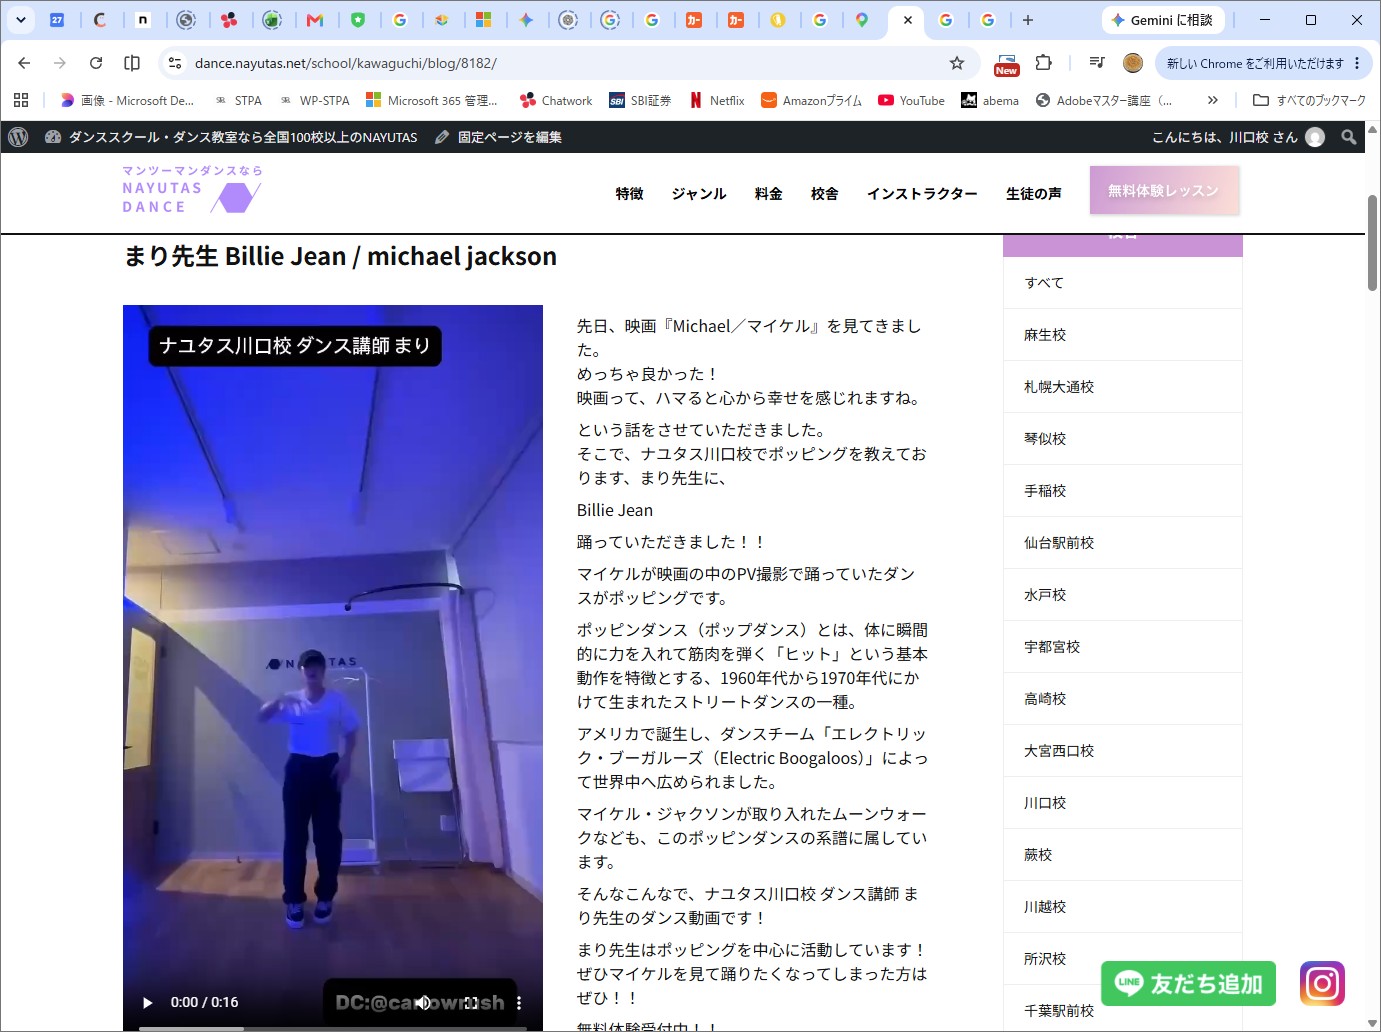1381x1032 pixels.
Task: Select 仙台駅前校 in school list
Action: (x=1122, y=543)
